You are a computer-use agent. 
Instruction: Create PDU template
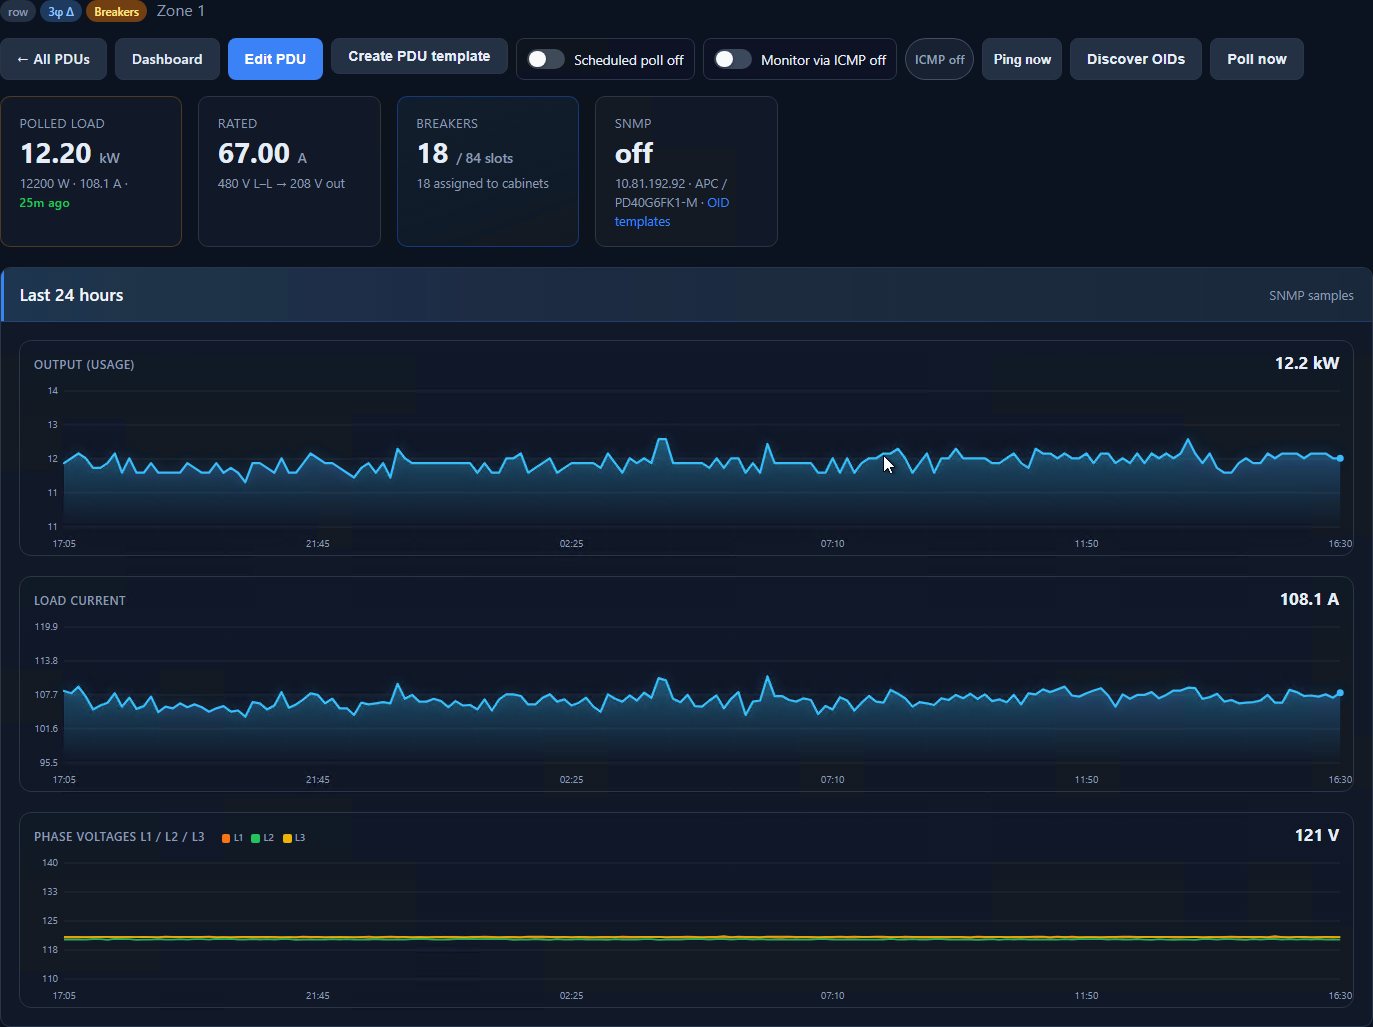pos(419,56)
